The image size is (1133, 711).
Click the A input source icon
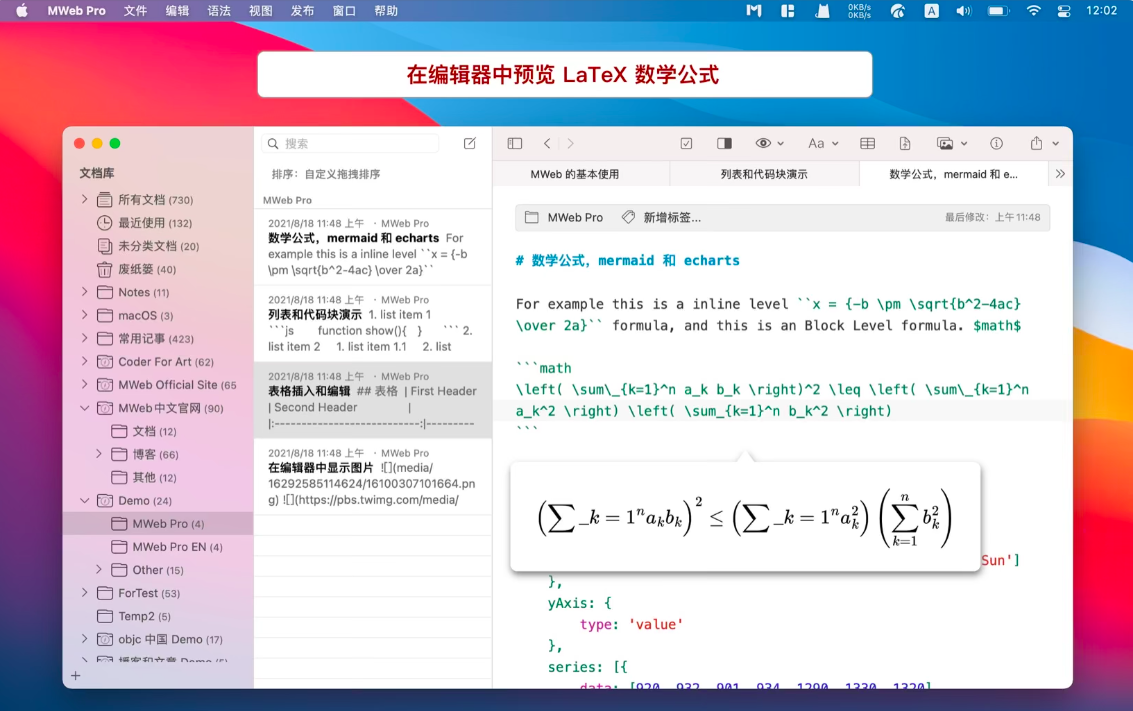931,11
